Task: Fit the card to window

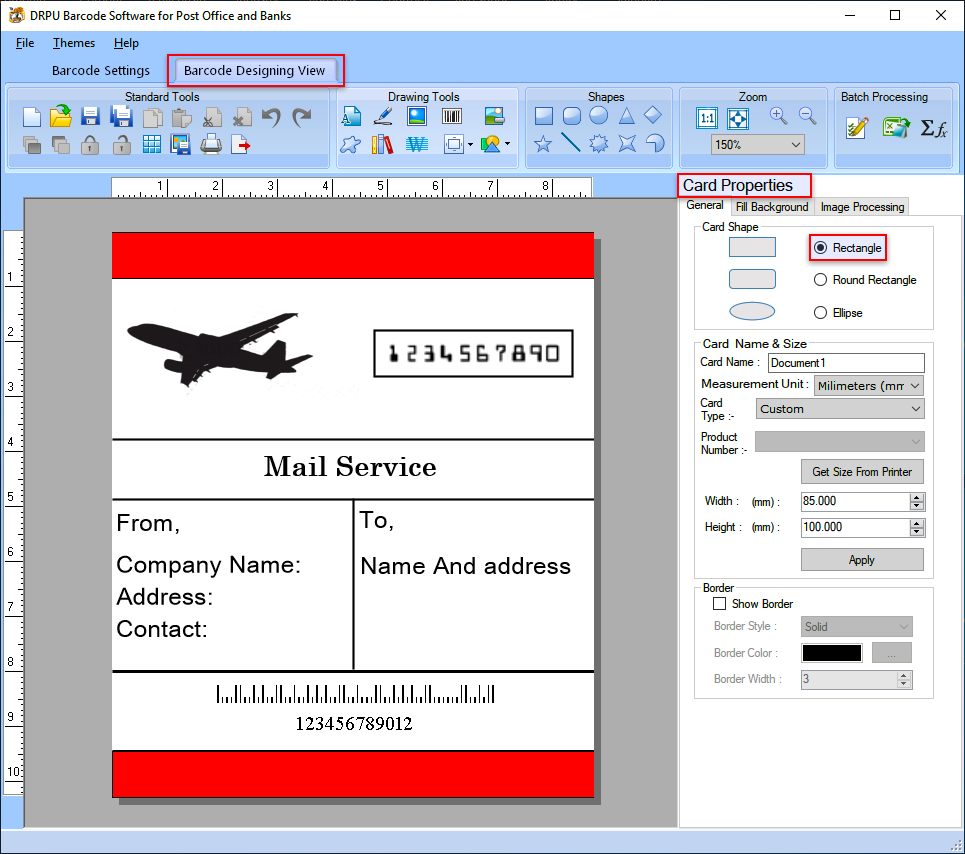Action: pyautogui.click(x=737, y=118)
